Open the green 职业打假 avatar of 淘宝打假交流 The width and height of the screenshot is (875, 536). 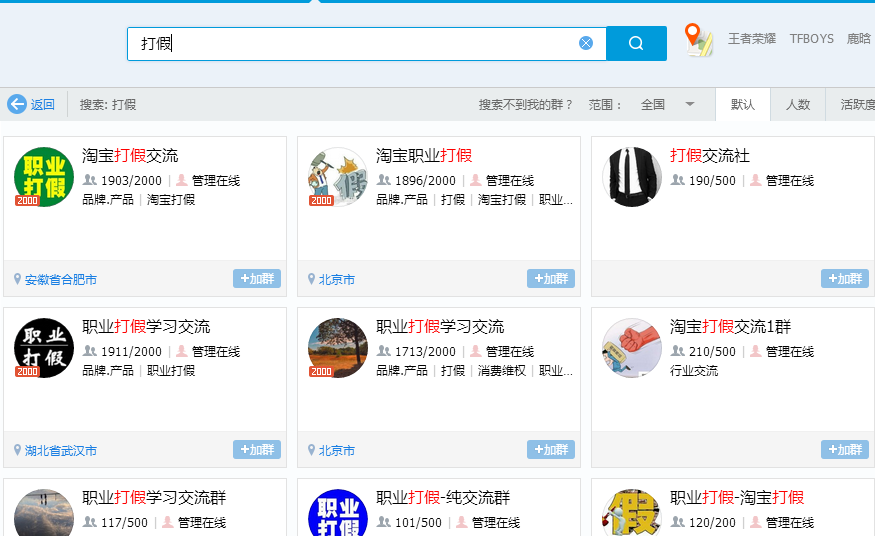[44, 177]
